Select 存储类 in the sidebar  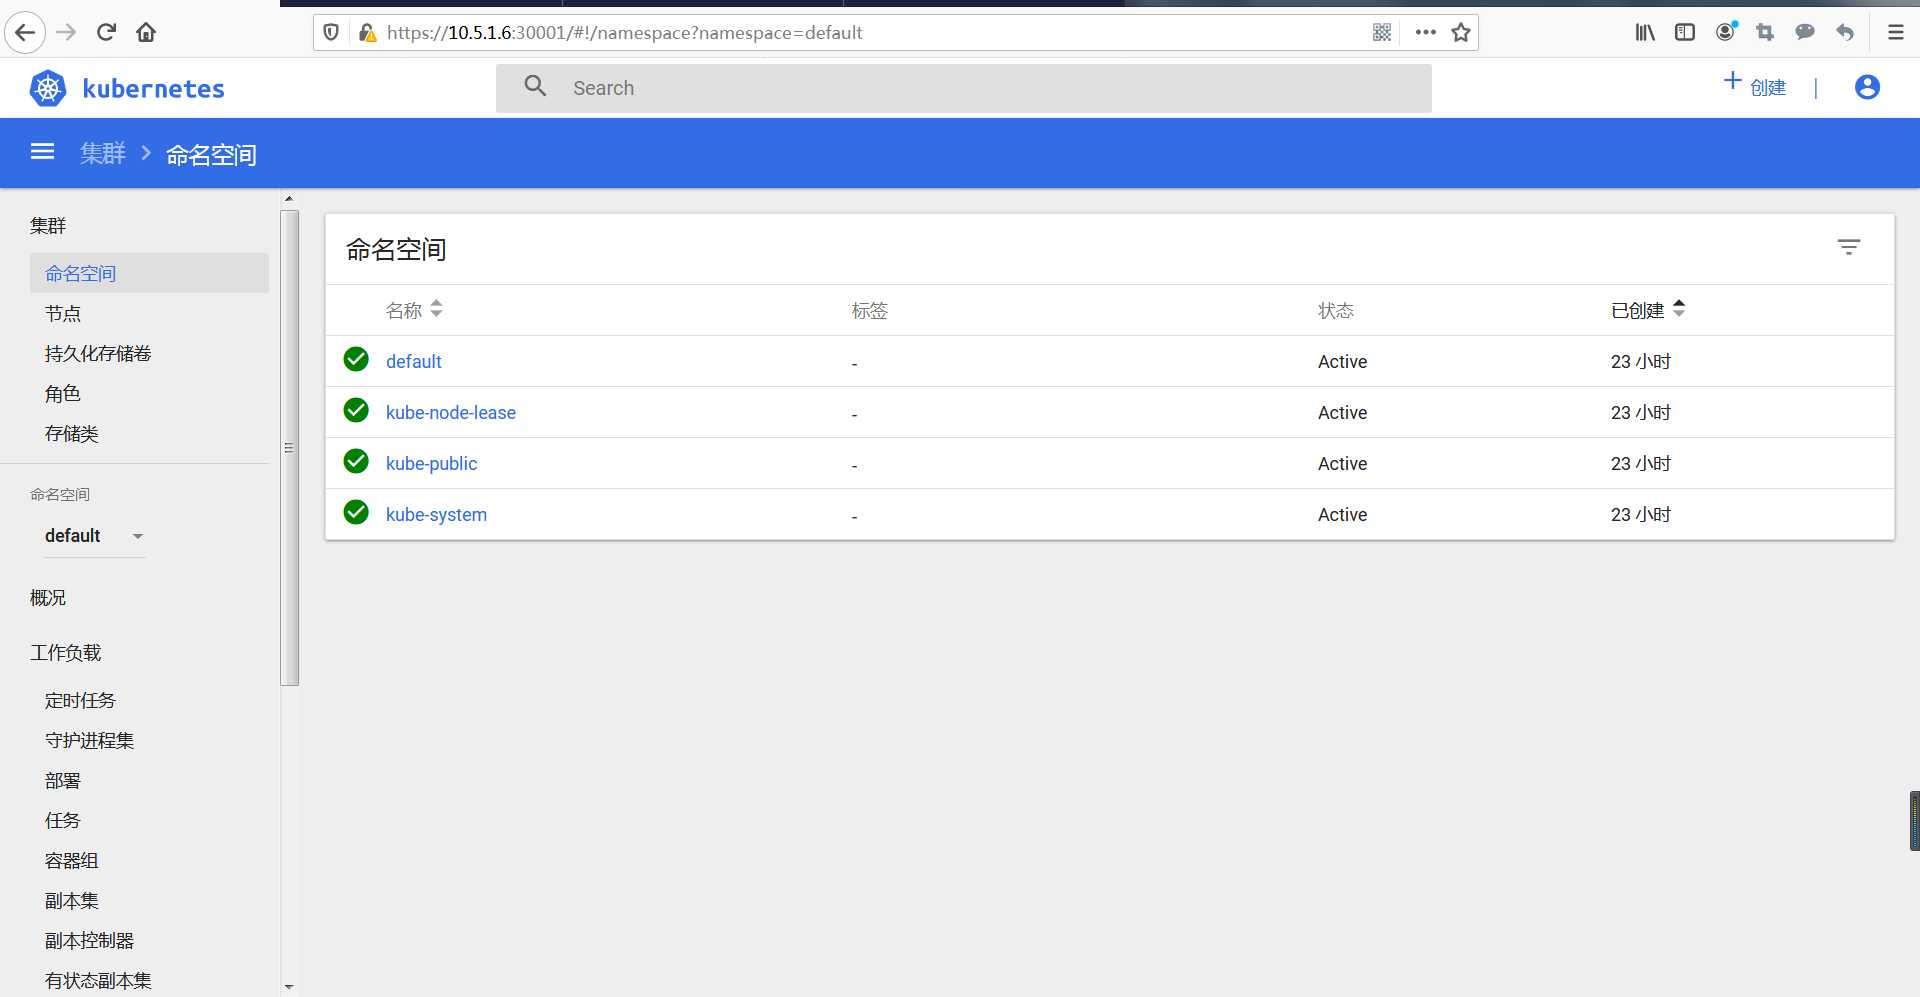71,433
